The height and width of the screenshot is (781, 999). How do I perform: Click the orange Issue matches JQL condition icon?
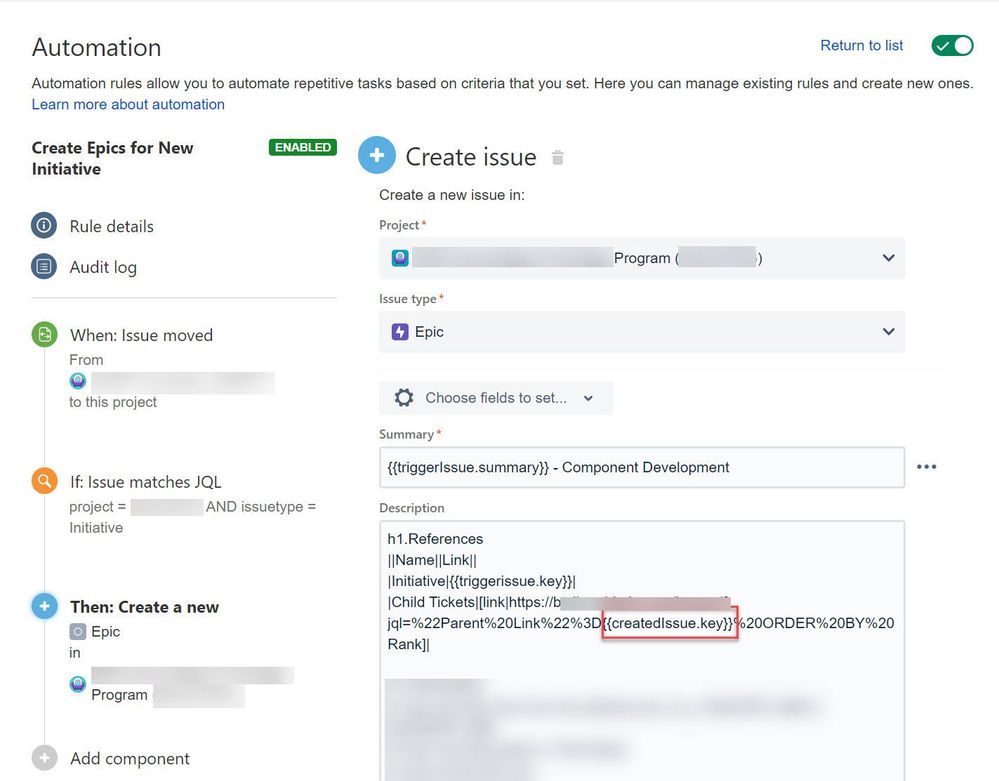[x=44, y=480]
